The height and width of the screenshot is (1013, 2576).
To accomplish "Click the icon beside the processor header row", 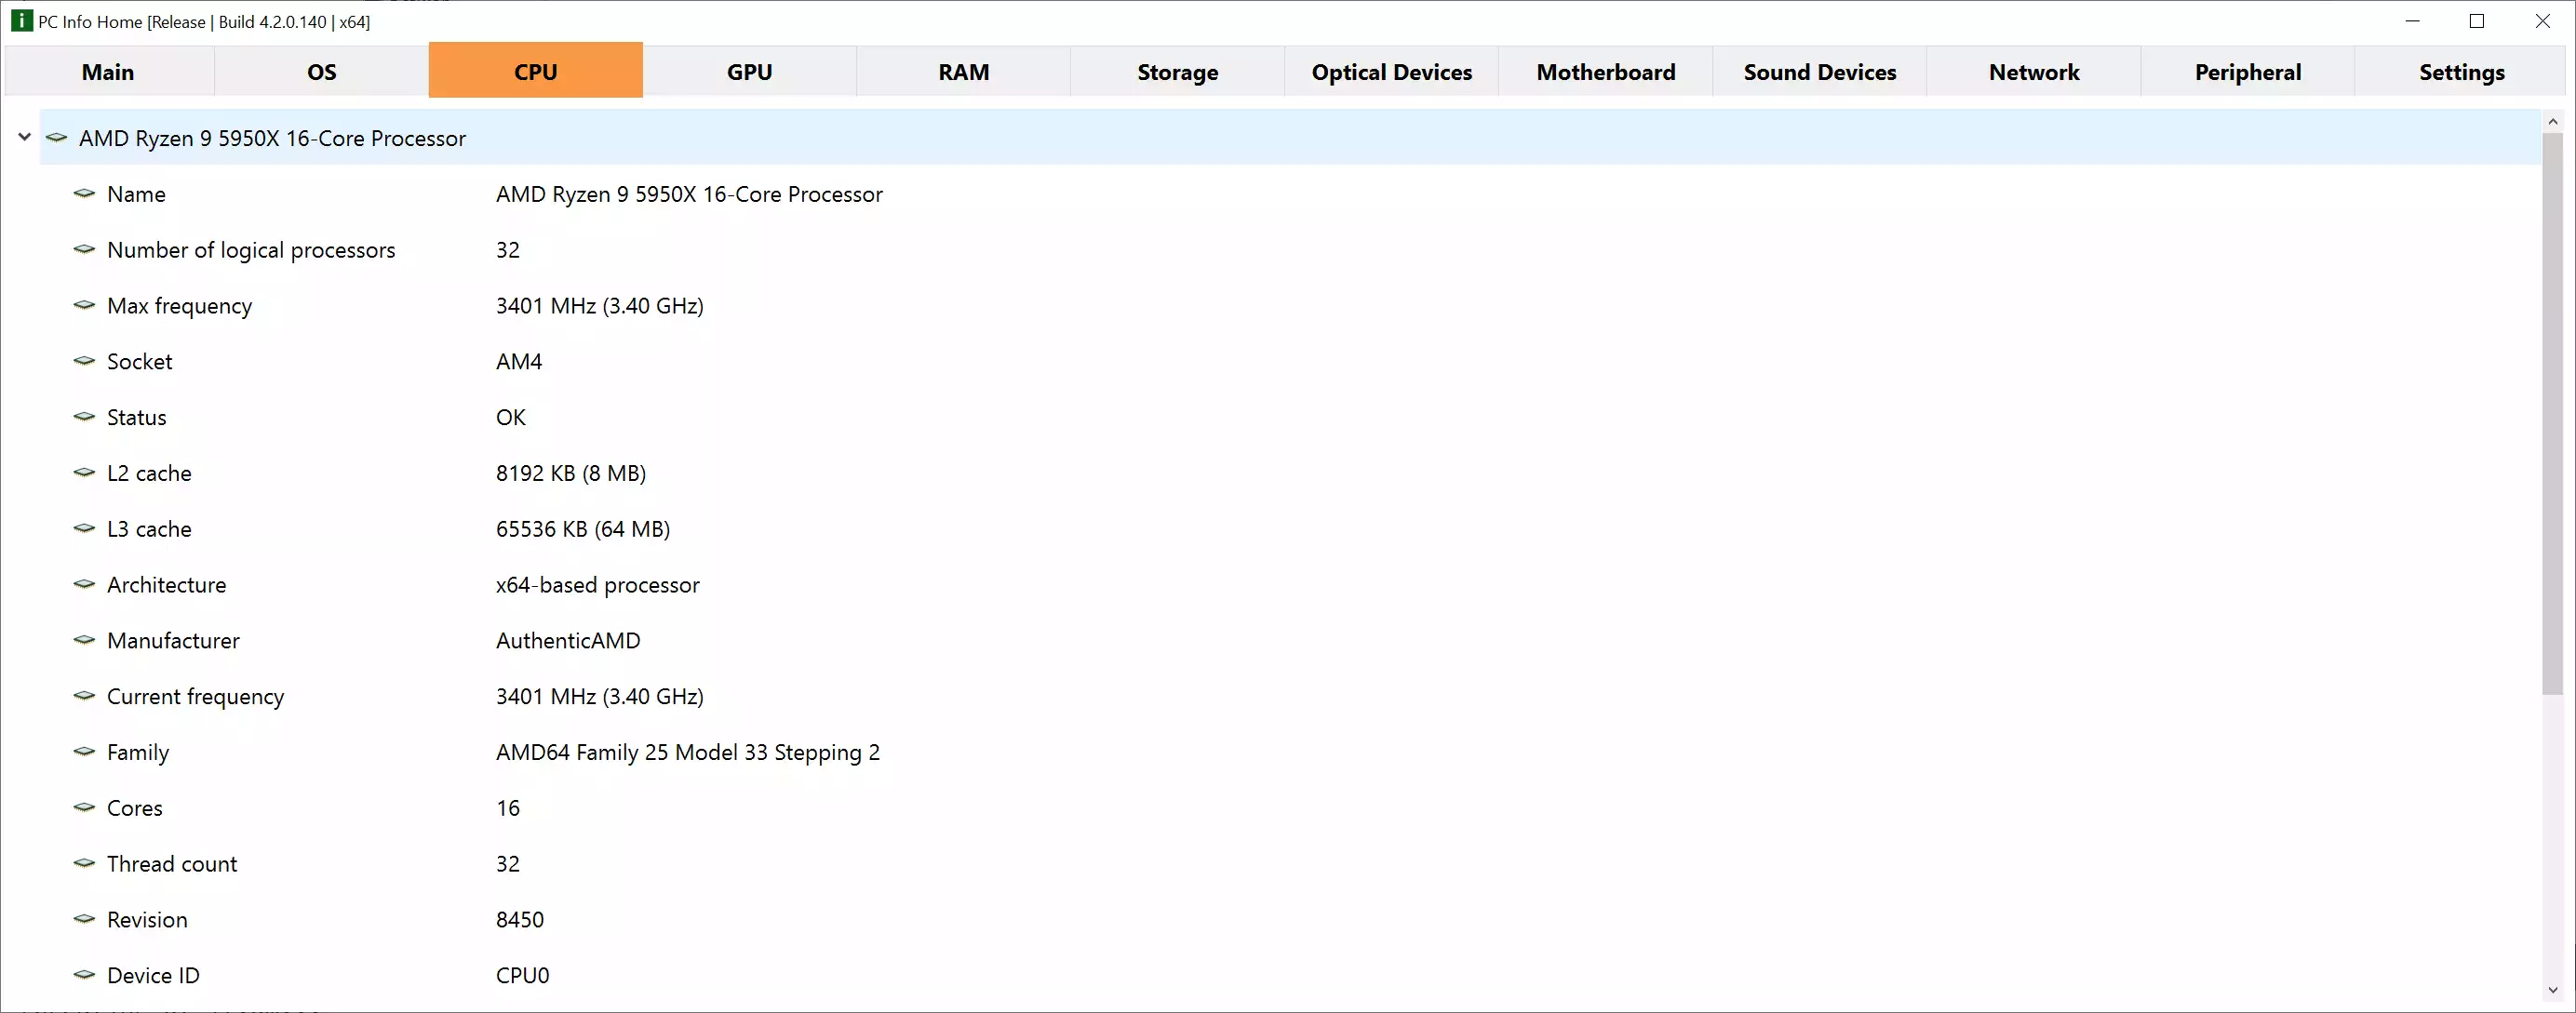I will [x=56, y=137].
